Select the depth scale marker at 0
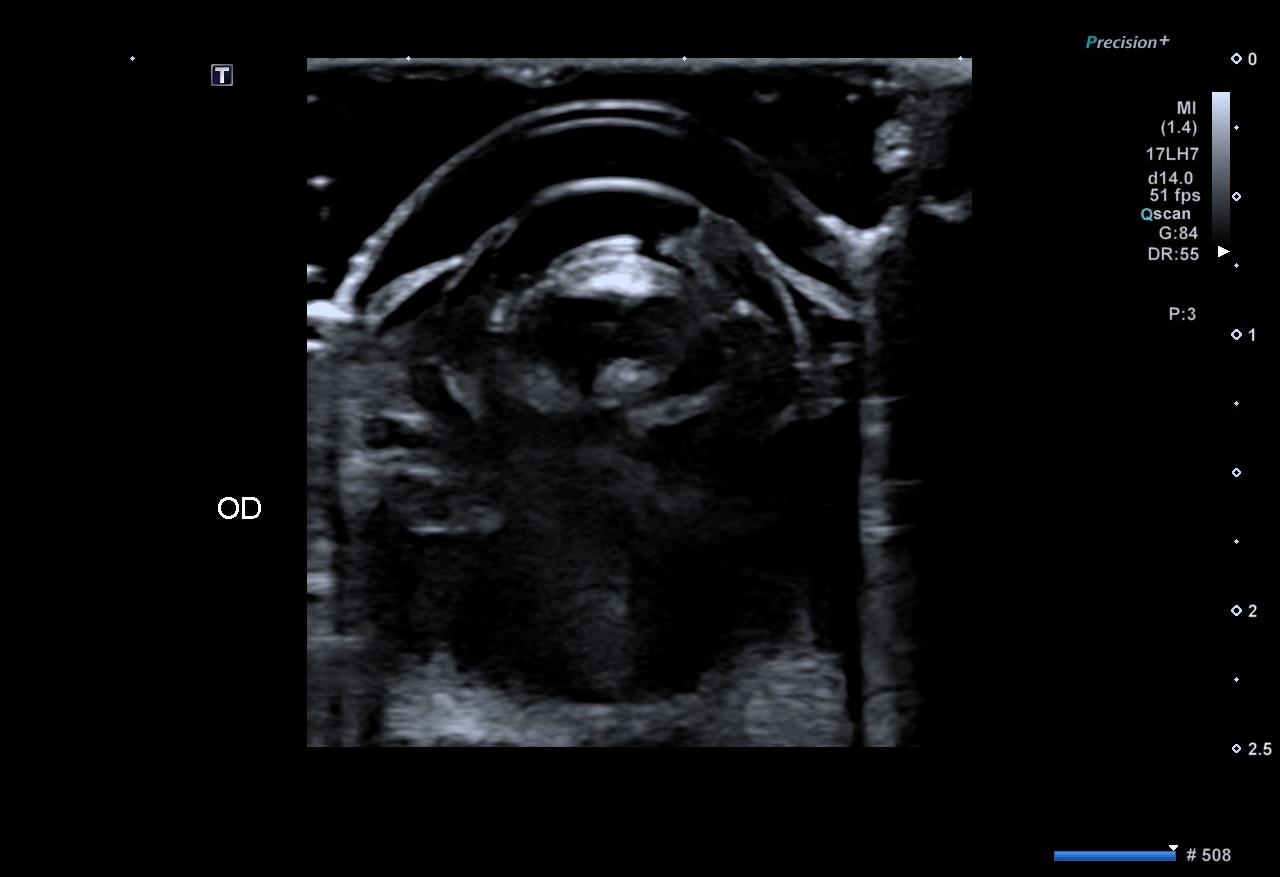The width and height of the screenshot is (1280, 877). point(1237,59)
